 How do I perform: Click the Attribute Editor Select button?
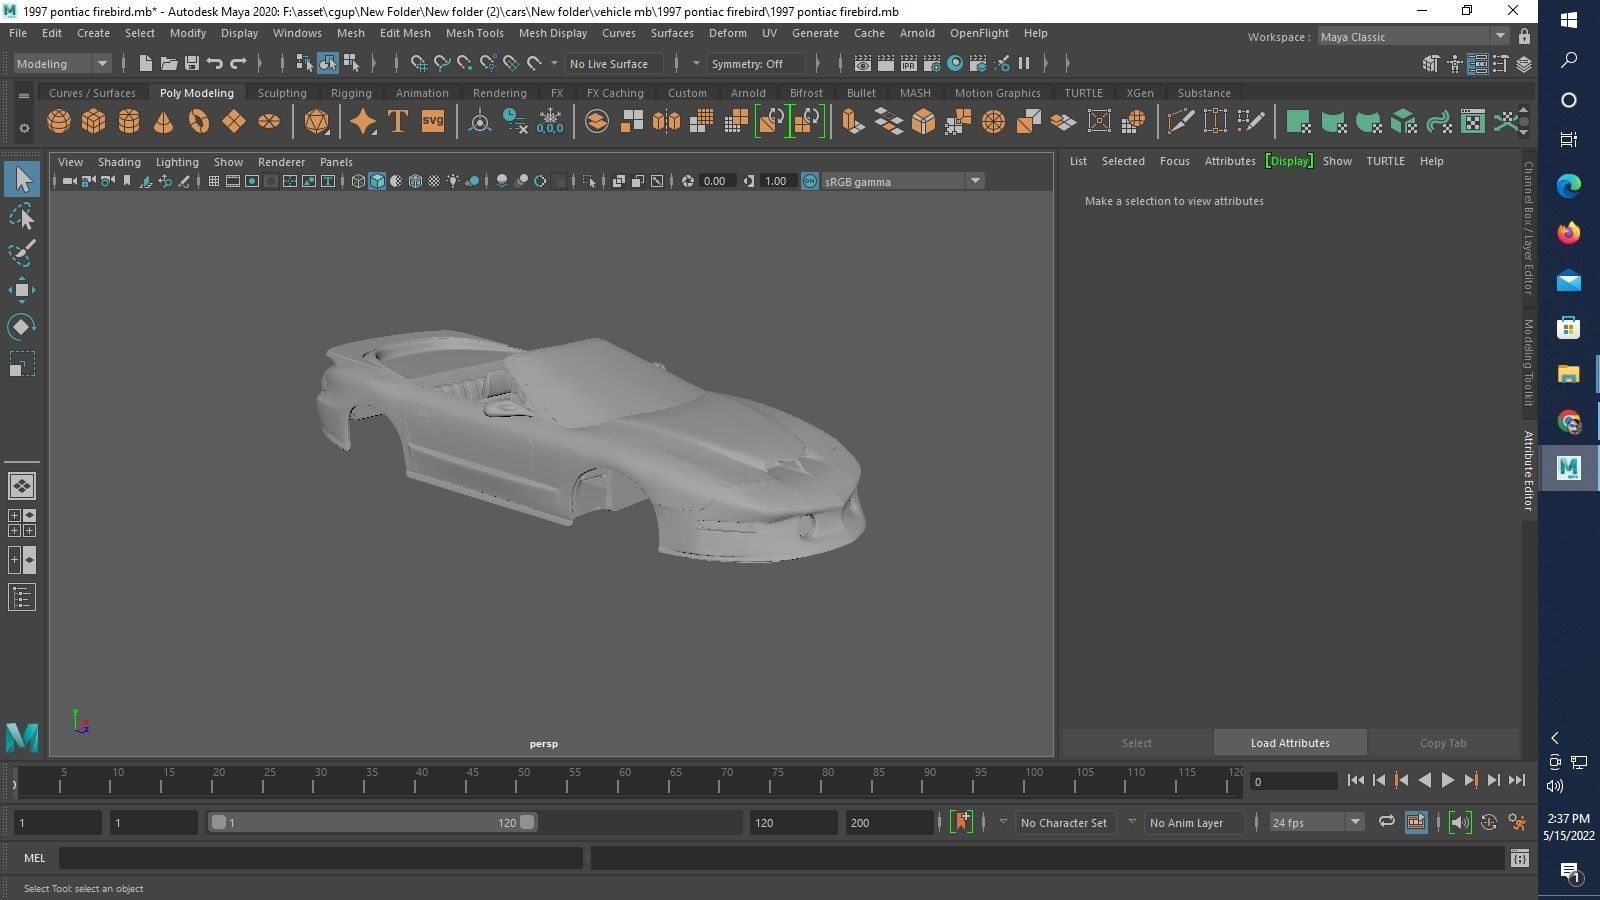[1136, 743]
